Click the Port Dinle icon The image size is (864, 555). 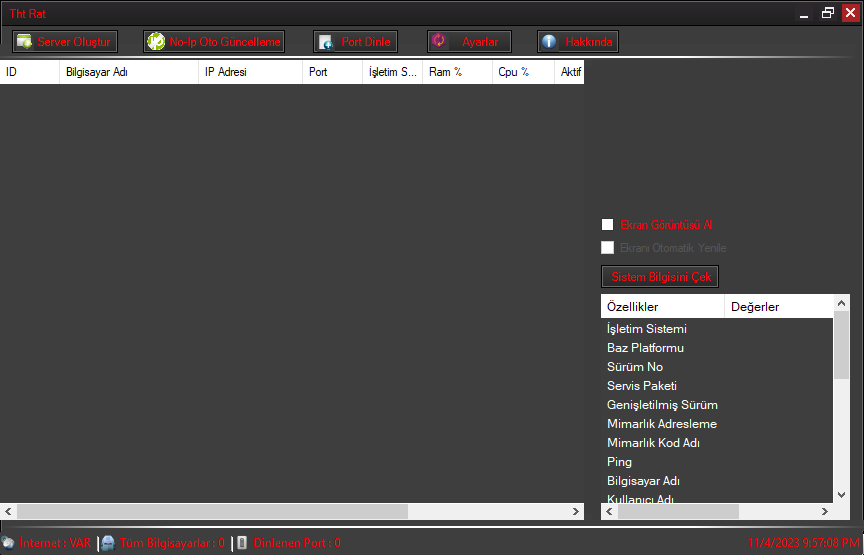(x=325, y=42)
